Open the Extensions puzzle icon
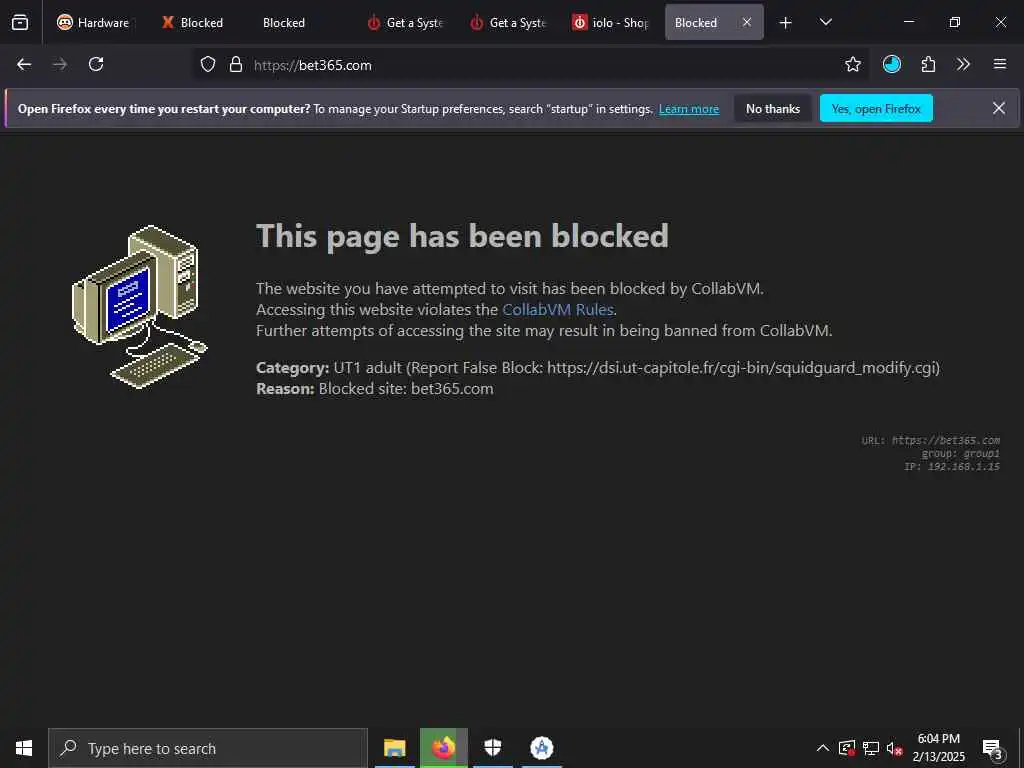This screenshot has height=768, width=1024. click(928, 64)
